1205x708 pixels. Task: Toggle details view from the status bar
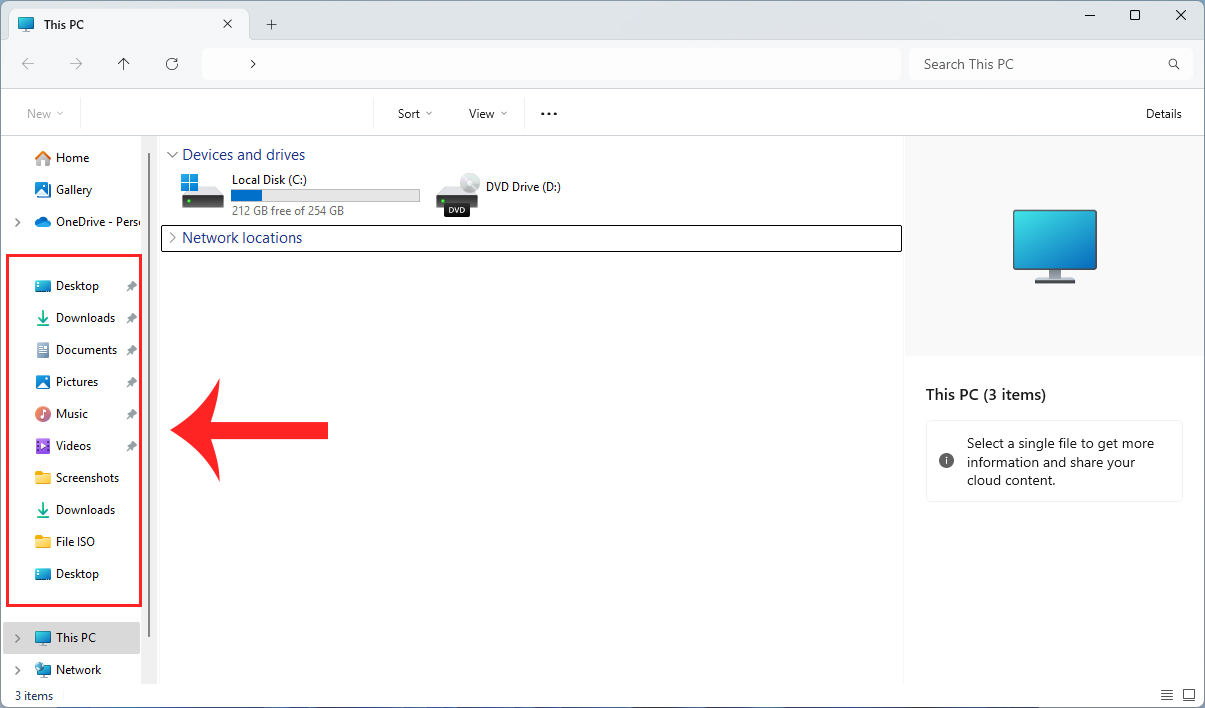[1167, 694]
